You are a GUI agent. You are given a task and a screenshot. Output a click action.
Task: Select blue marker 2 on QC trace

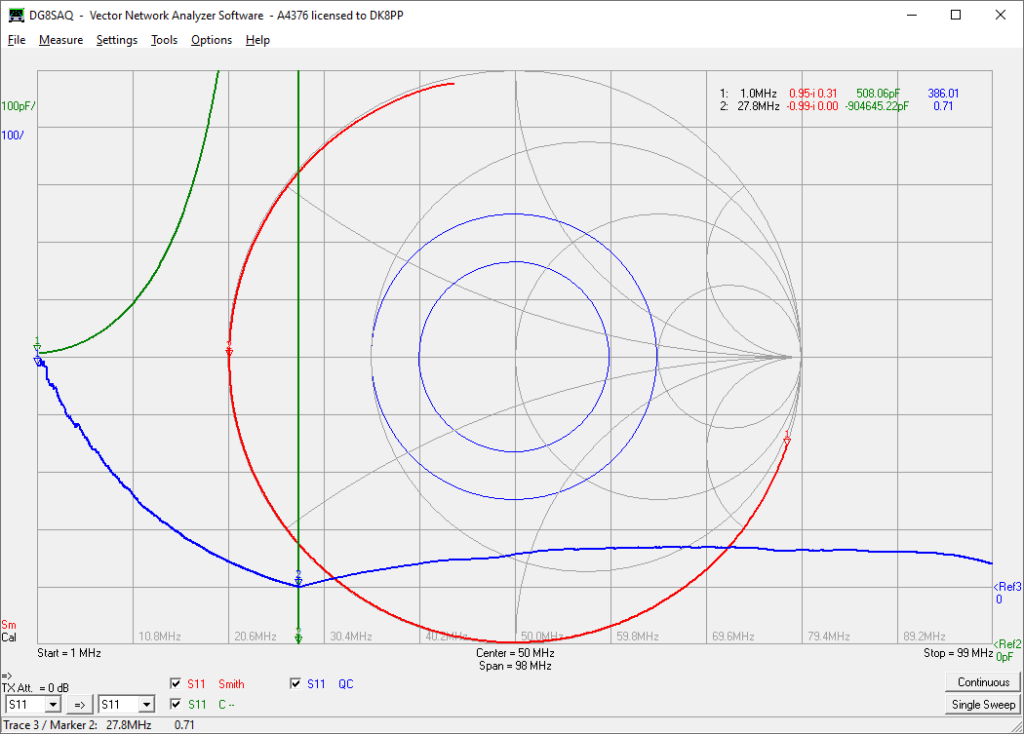click(x=298, y=580)
